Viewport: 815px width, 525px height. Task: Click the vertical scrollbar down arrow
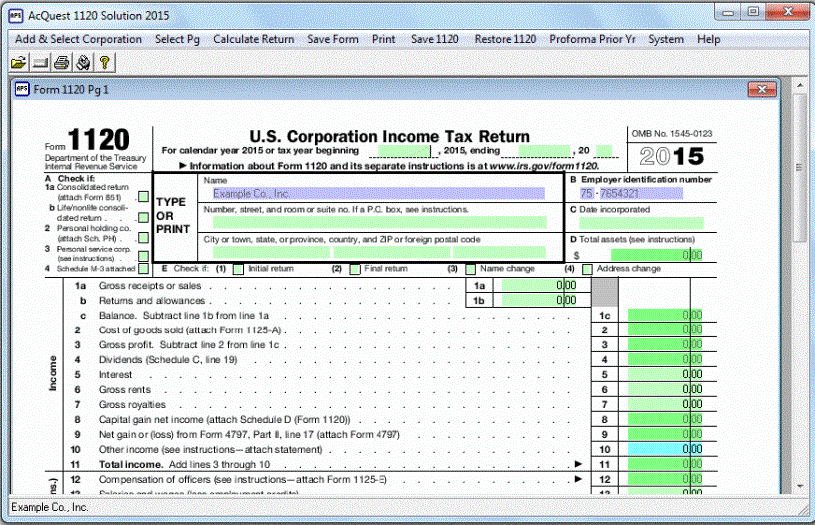(x=799, y=487)
